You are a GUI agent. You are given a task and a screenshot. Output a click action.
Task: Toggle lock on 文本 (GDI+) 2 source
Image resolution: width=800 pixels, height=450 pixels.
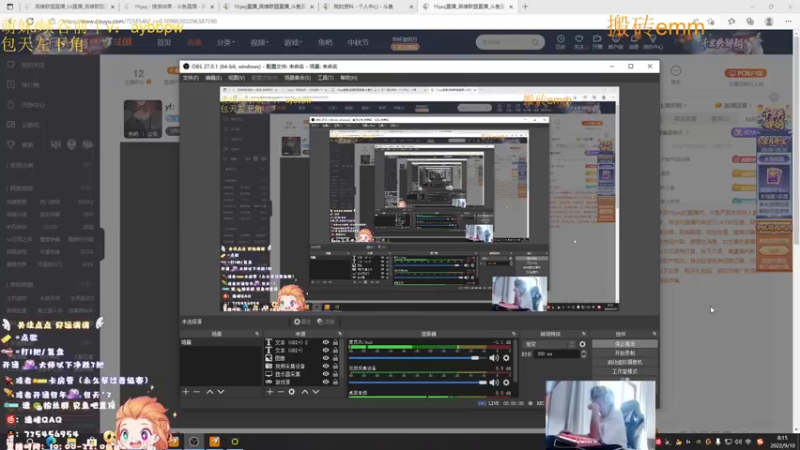point(335,342)
